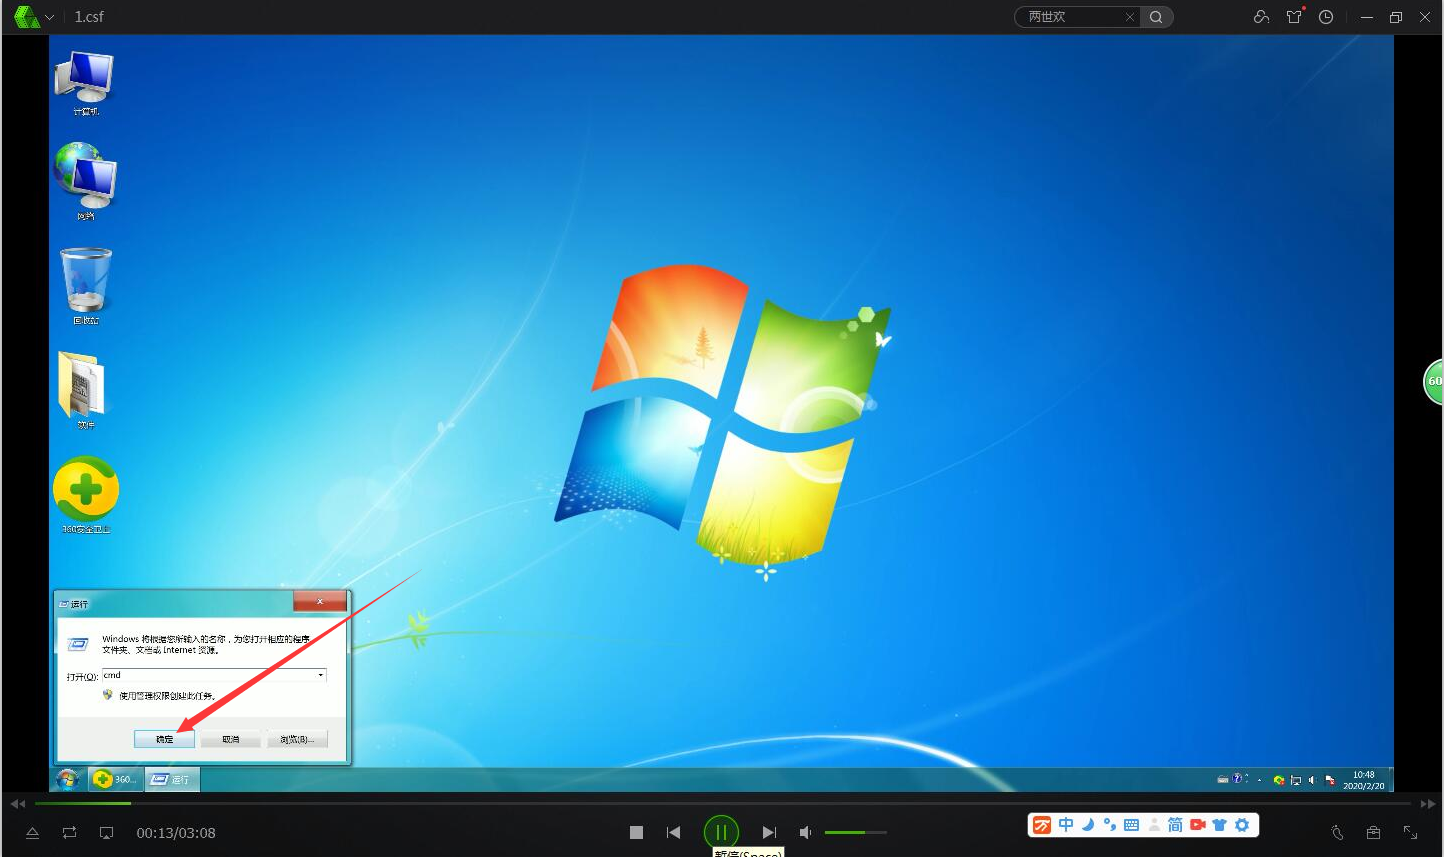This screenshot has height=857, width=1444.
Task: Minimize the player window
Action: [1367, 17]
